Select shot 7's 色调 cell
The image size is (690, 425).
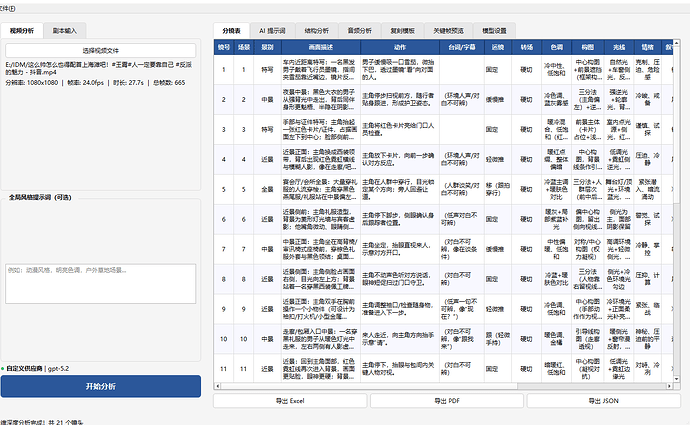tap(557, 249)
